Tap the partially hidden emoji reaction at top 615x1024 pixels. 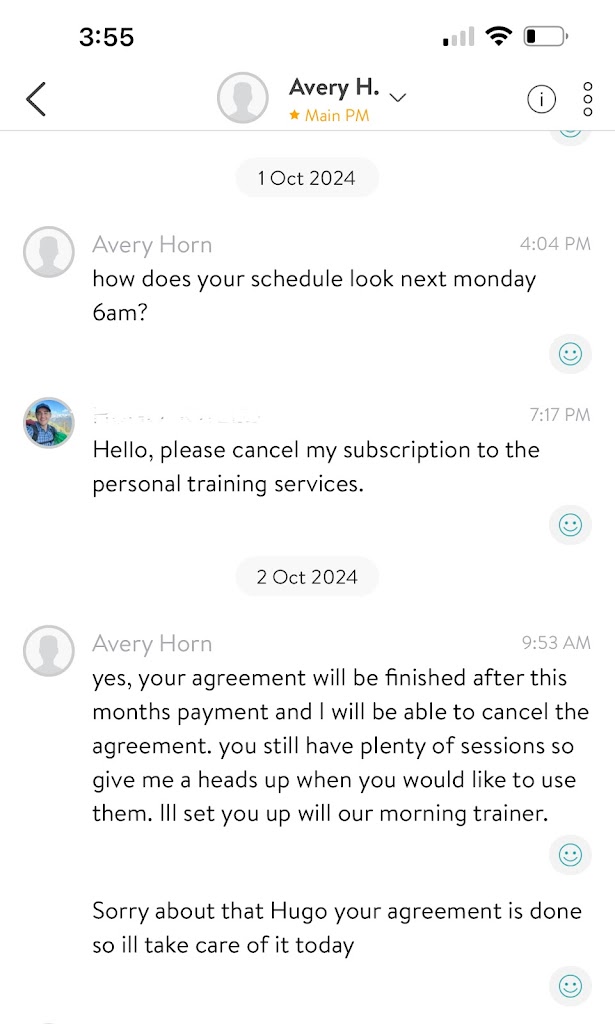click(570, 133)
